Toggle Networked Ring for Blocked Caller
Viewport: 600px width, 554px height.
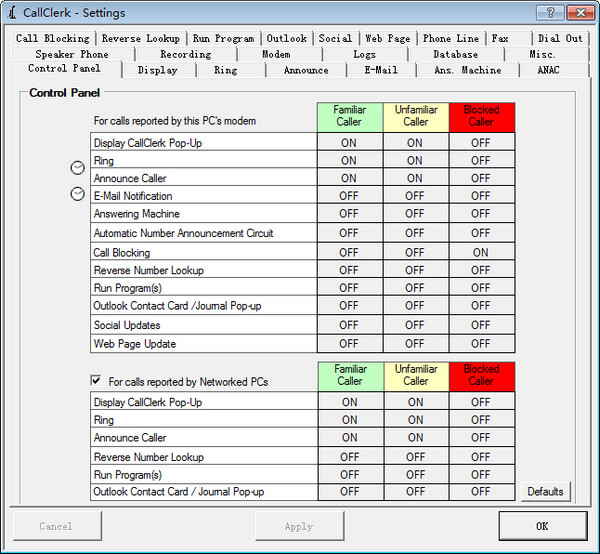[481, 420]
